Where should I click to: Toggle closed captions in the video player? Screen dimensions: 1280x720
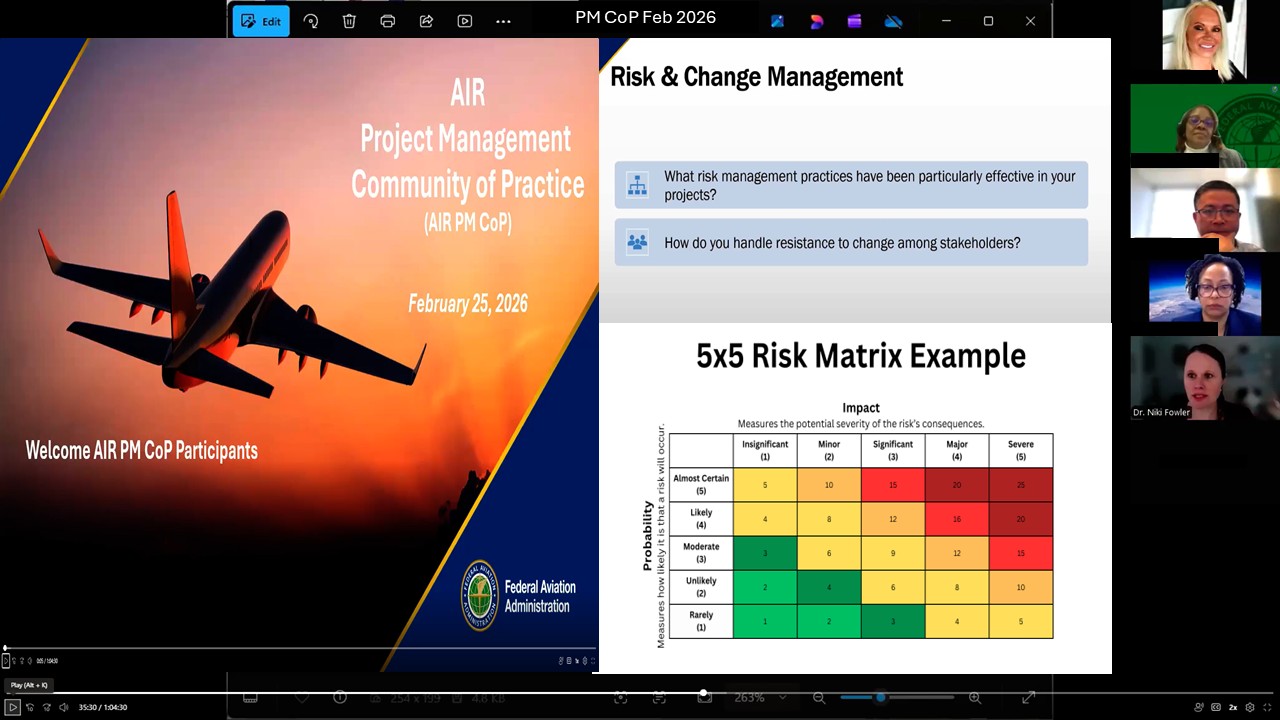tap(1215, 707)
